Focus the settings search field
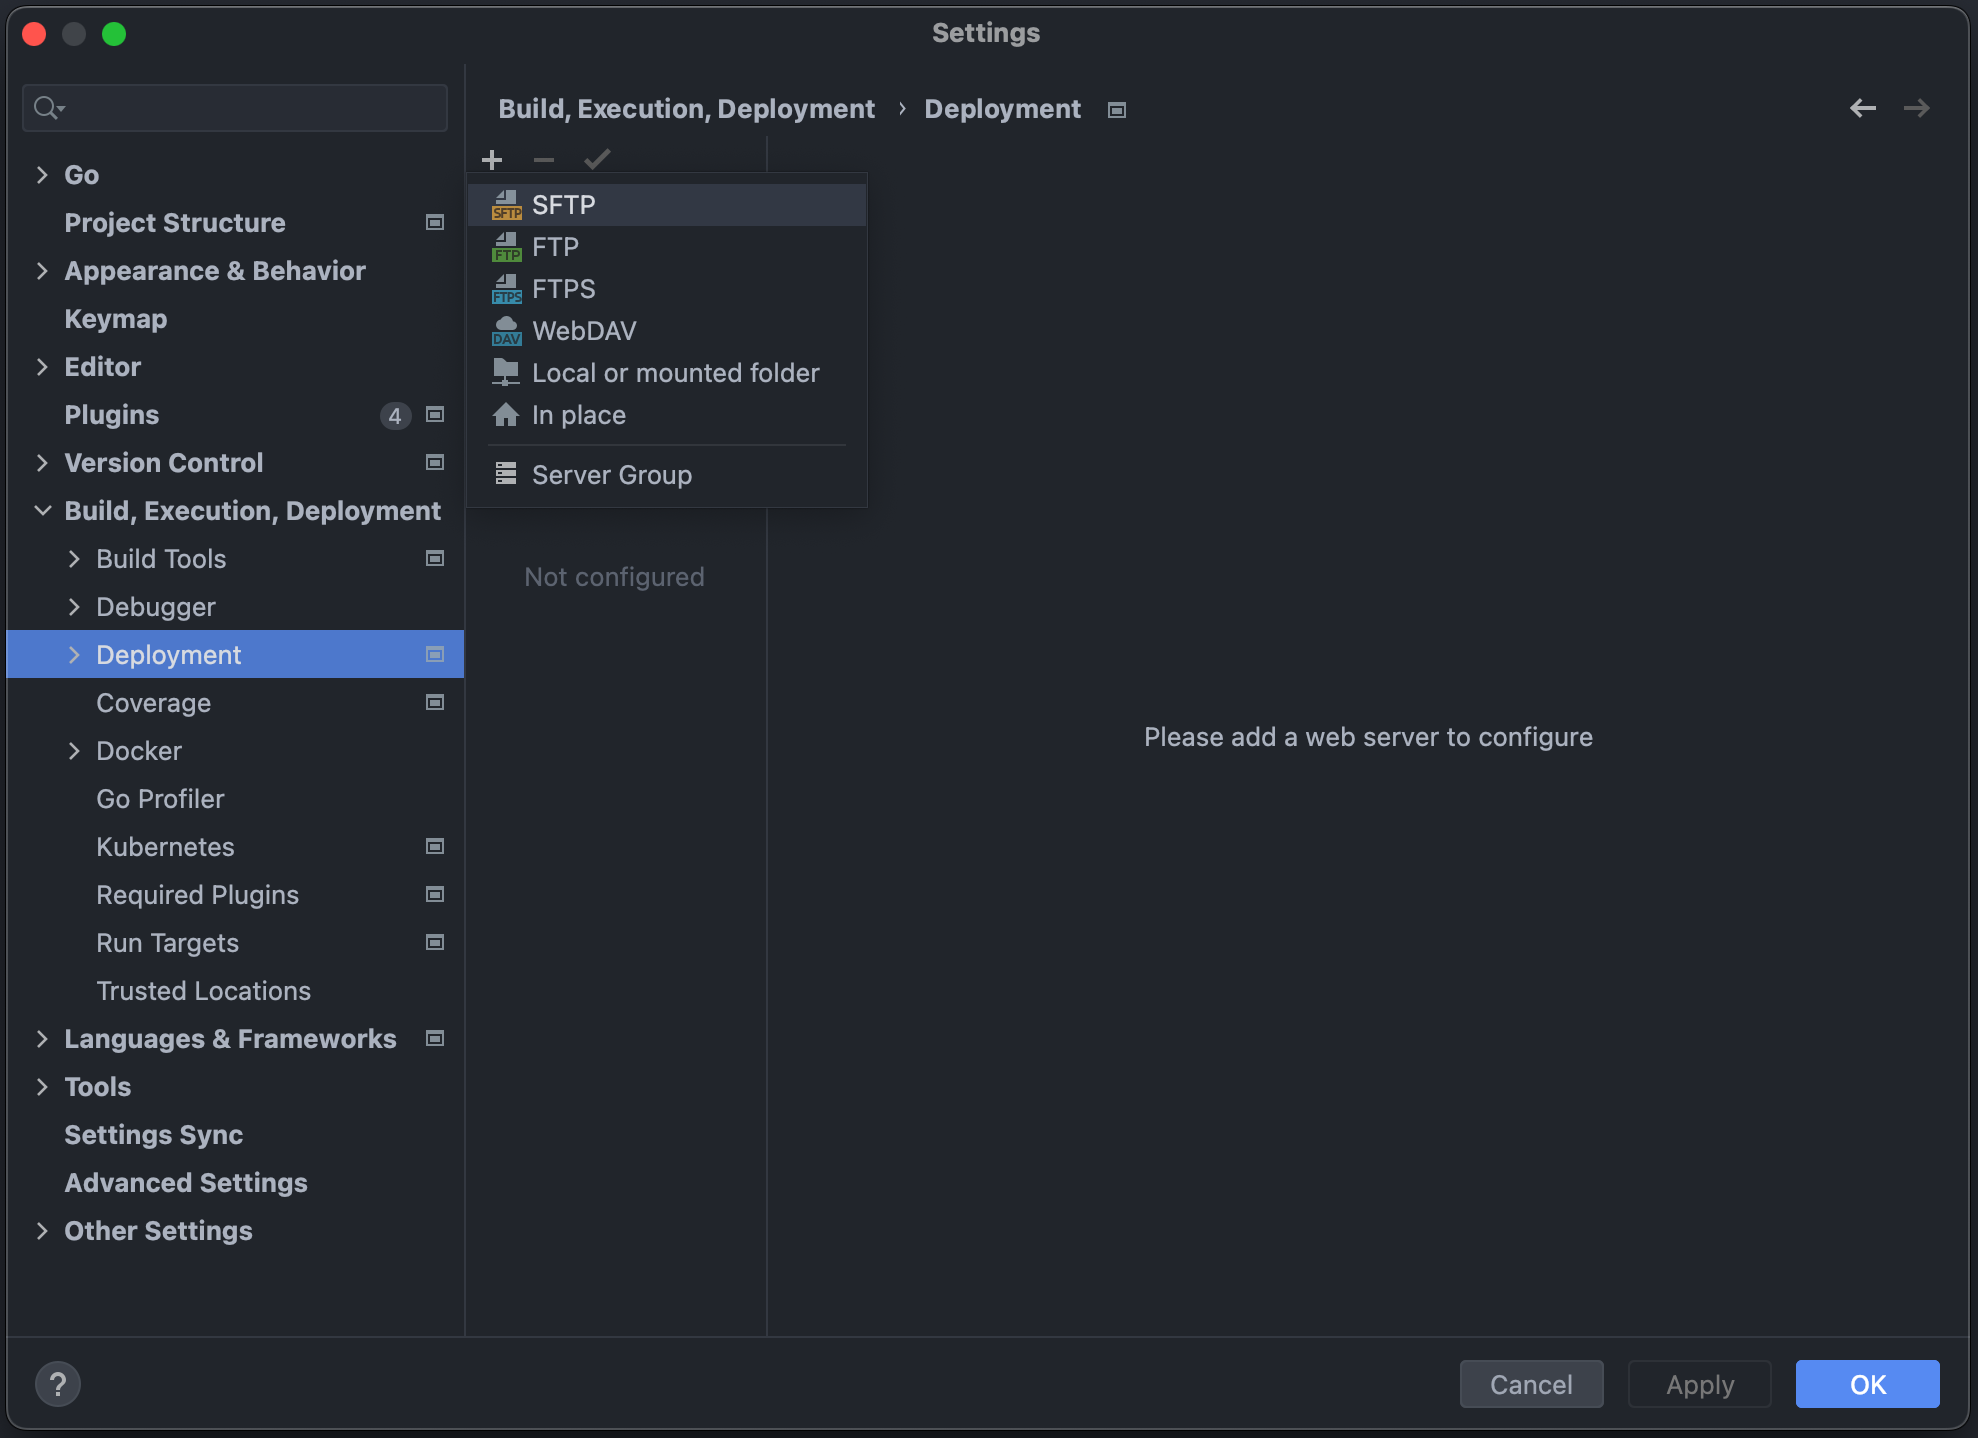The height and width of the screenshot is (1438, 1978). point(250,108)
